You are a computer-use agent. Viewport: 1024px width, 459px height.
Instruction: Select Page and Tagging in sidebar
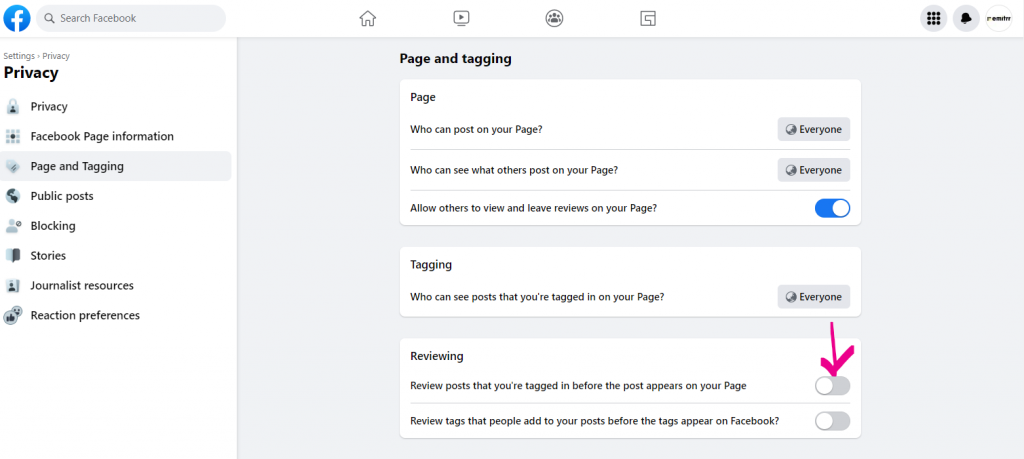[116, 166]
